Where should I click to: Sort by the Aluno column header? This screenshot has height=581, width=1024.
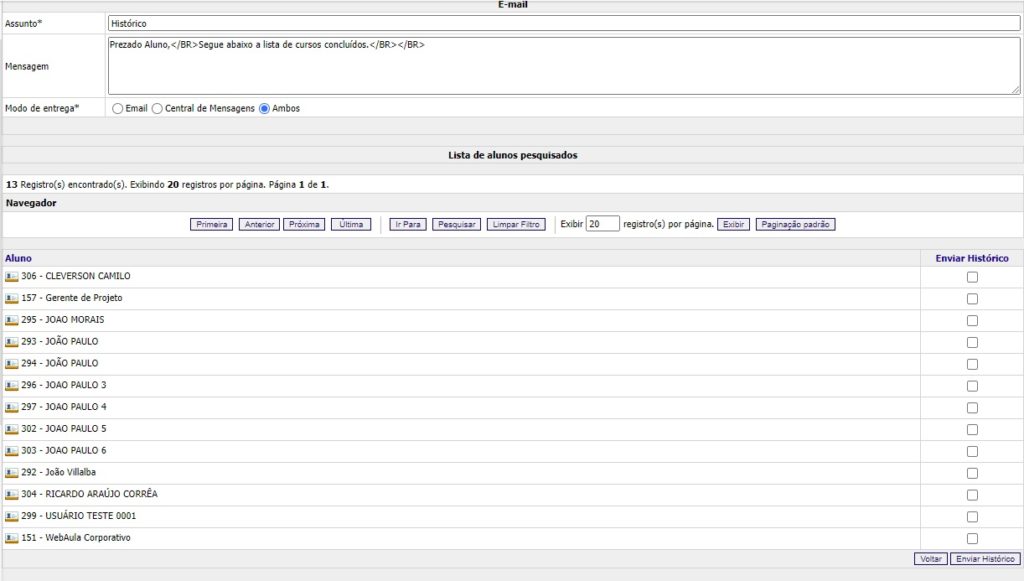click(18, 258)
